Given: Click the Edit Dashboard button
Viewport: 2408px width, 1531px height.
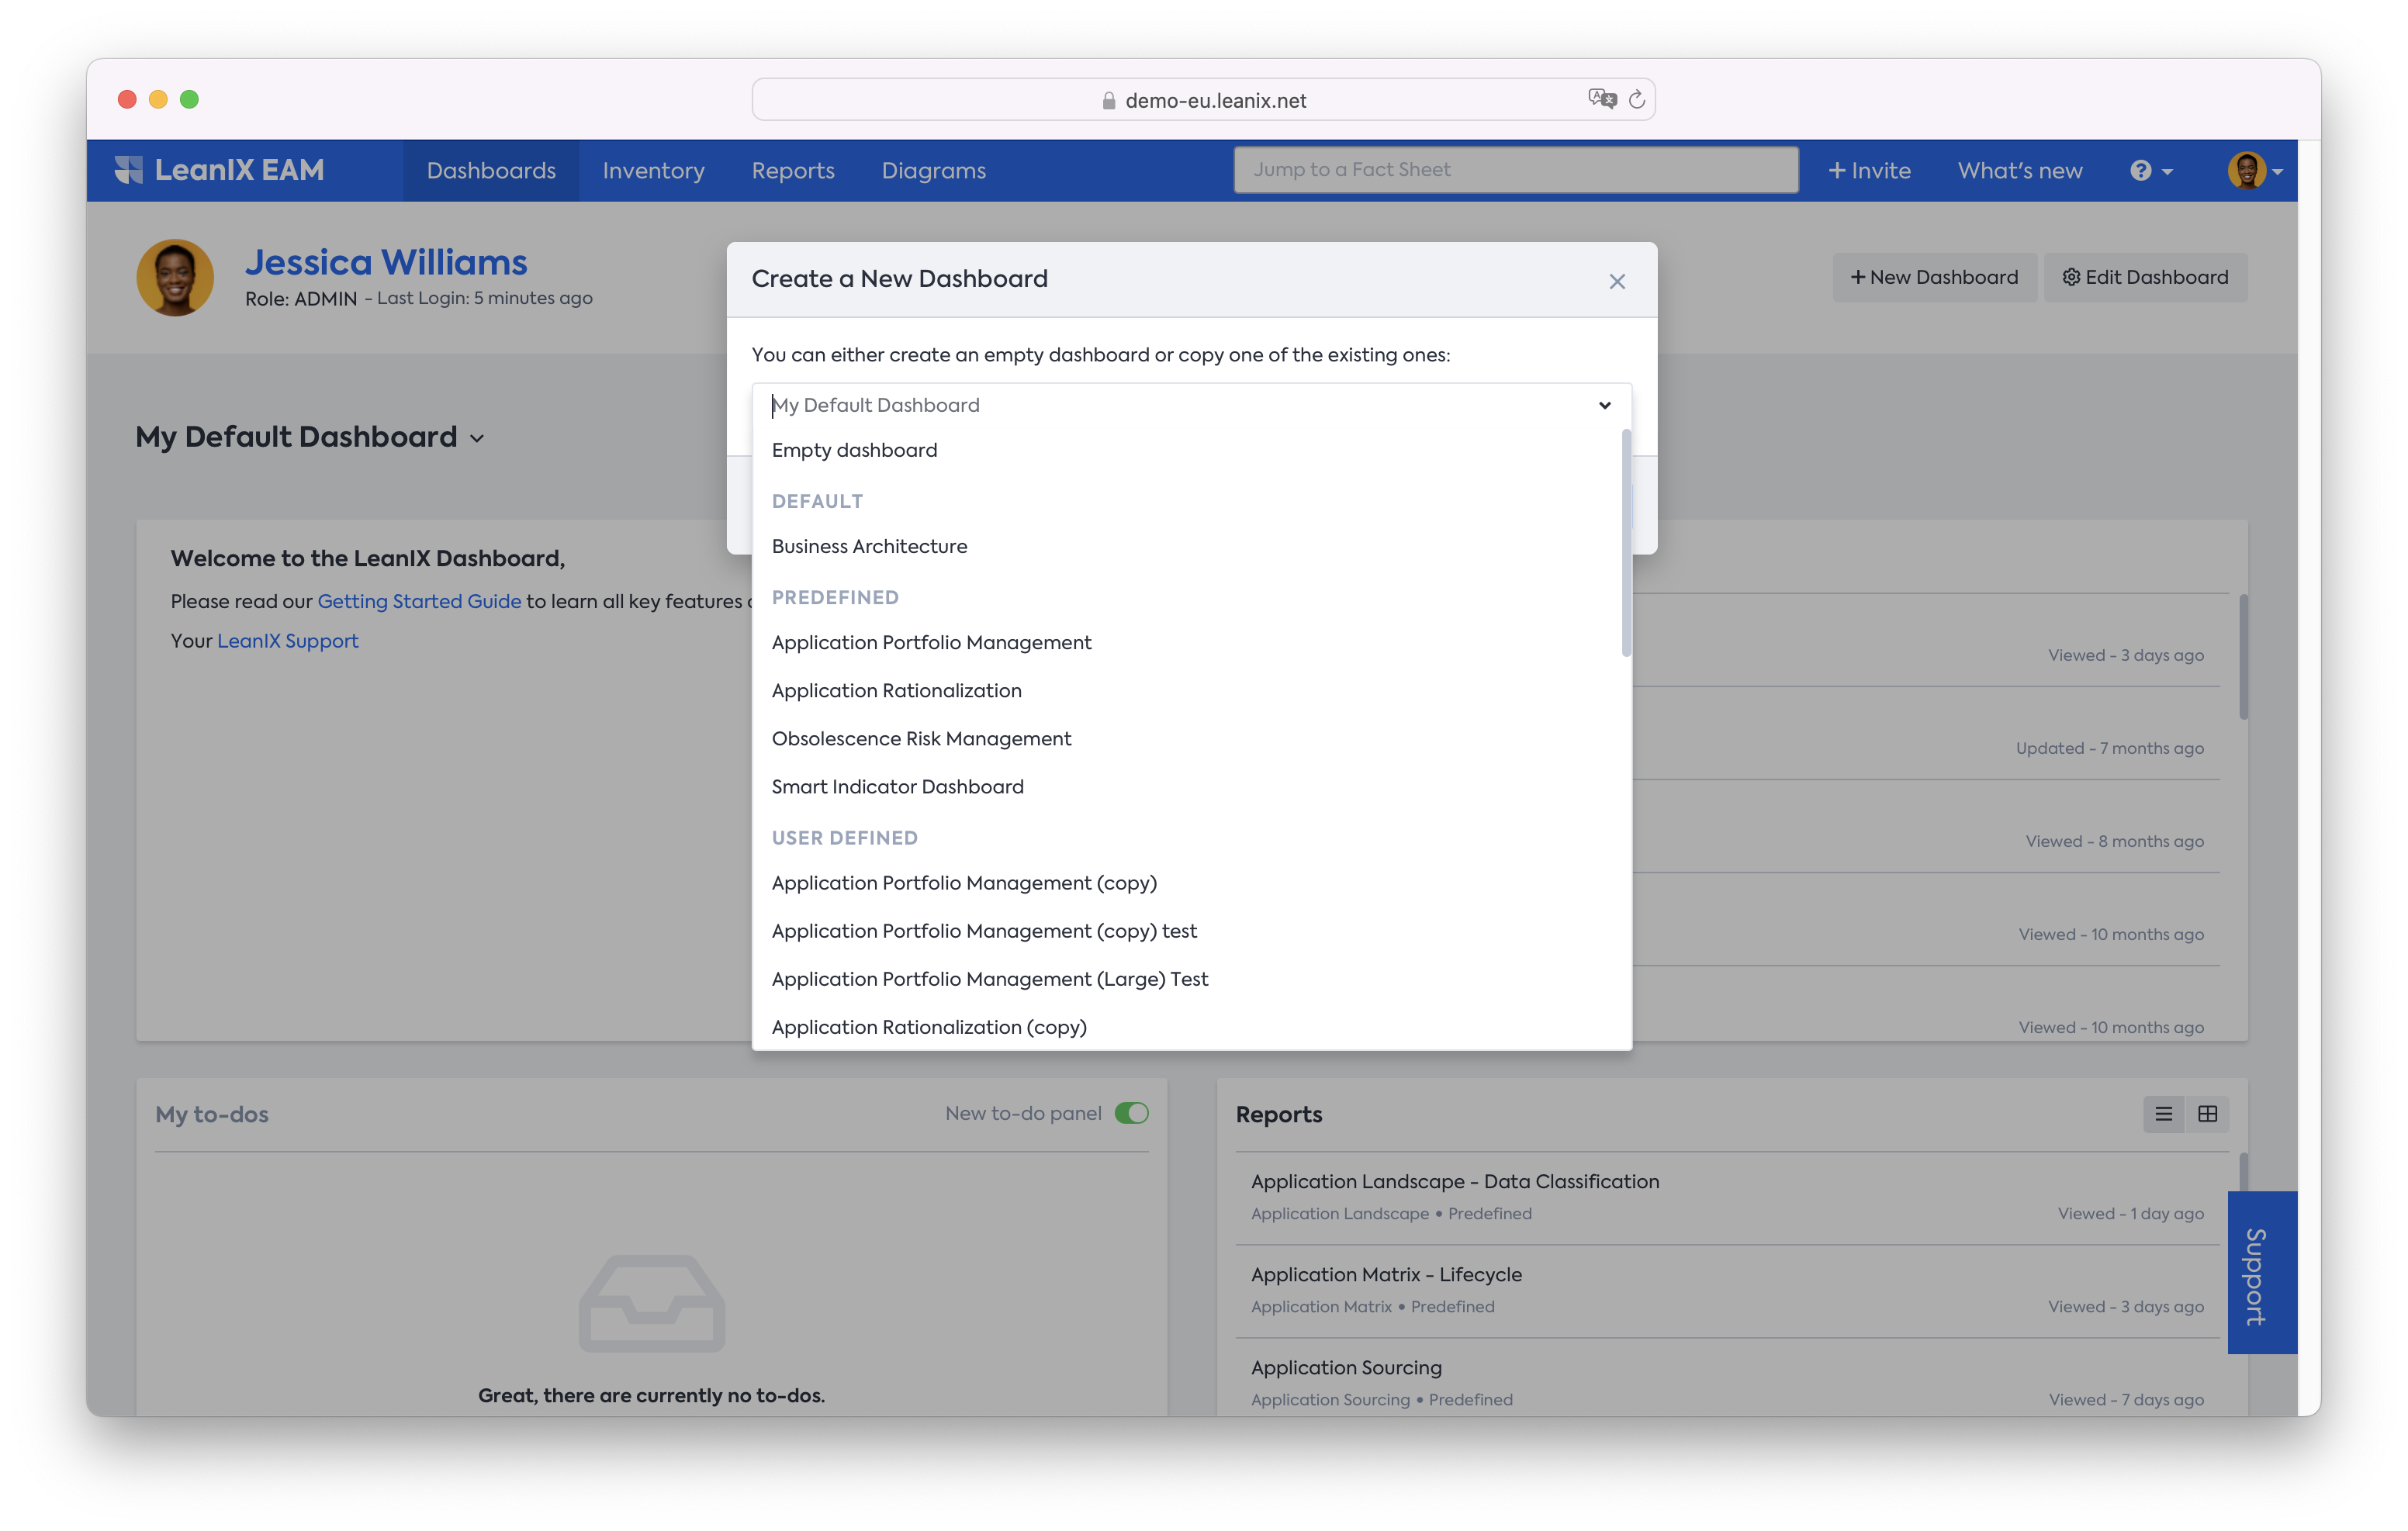Looking at the screenshot, I should tap(2145, 278).
